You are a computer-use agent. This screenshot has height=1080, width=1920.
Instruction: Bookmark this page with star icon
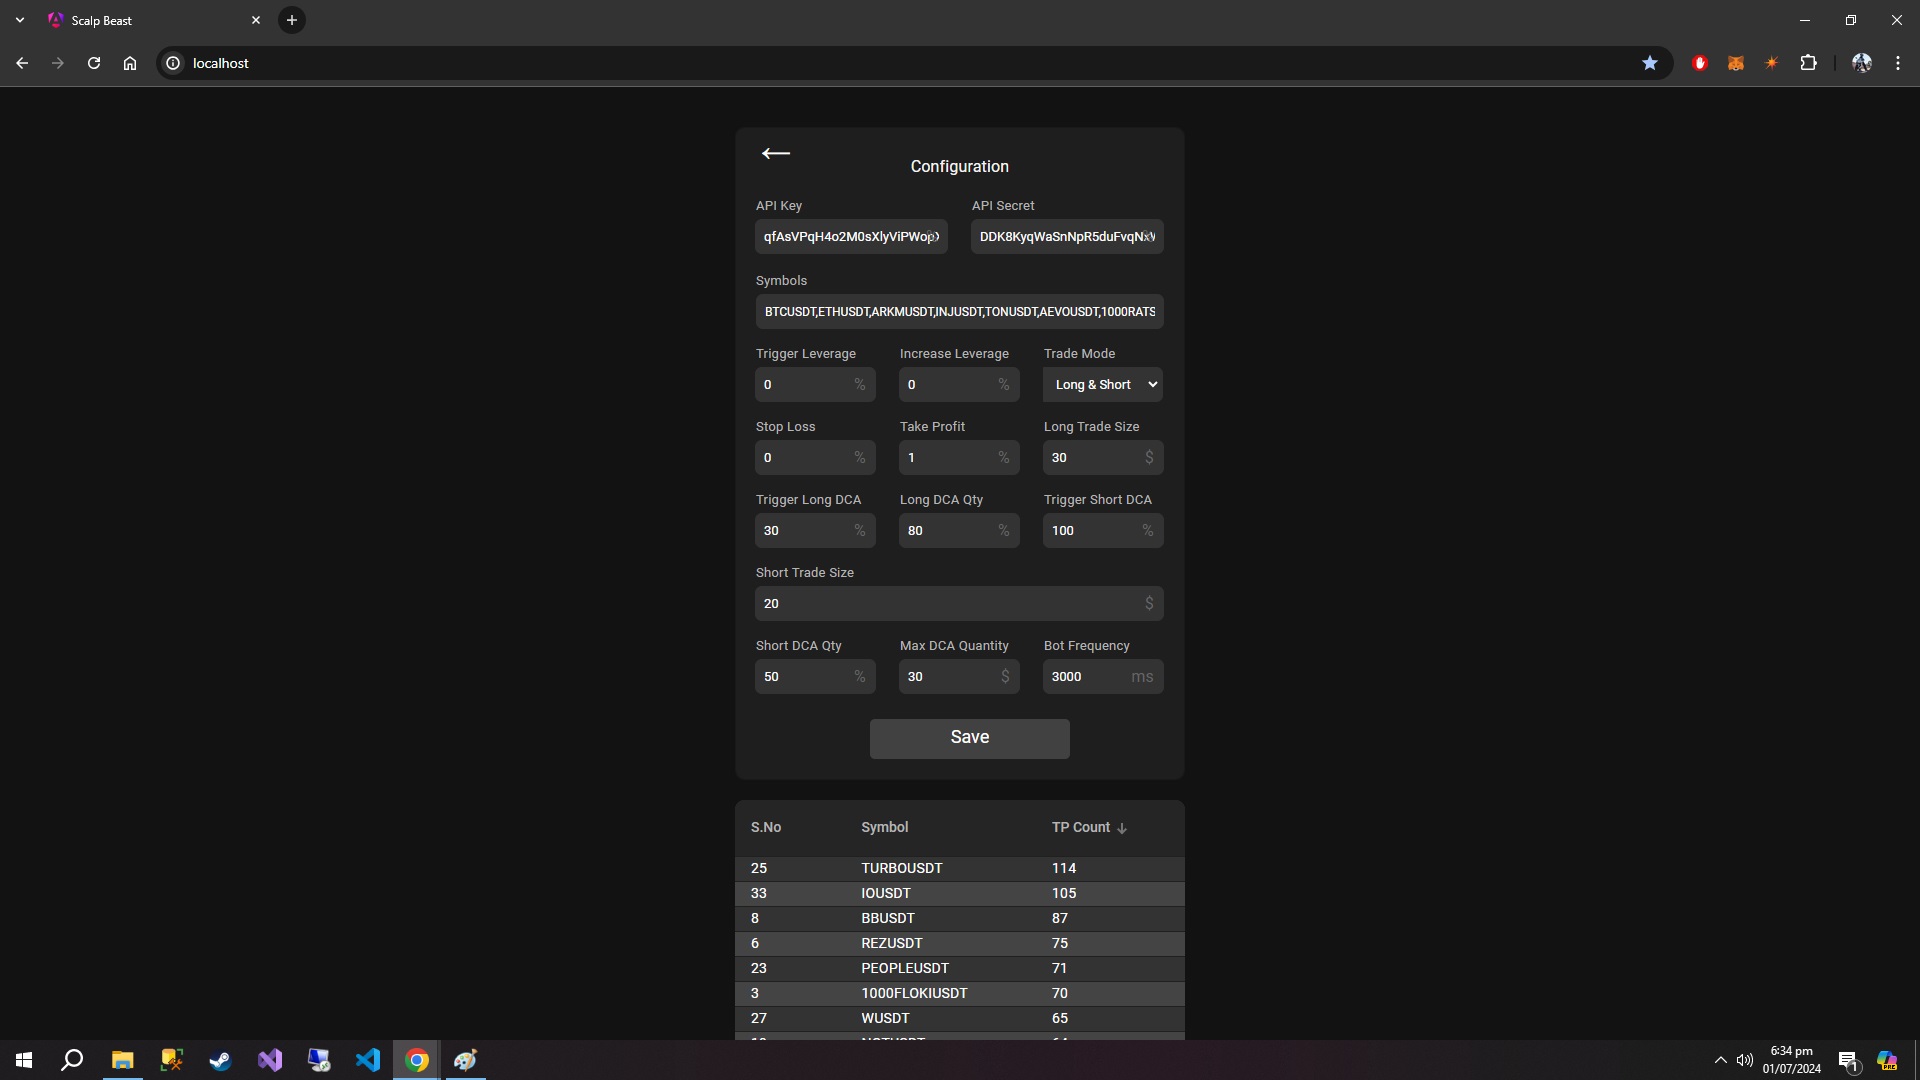point(1650,63)
